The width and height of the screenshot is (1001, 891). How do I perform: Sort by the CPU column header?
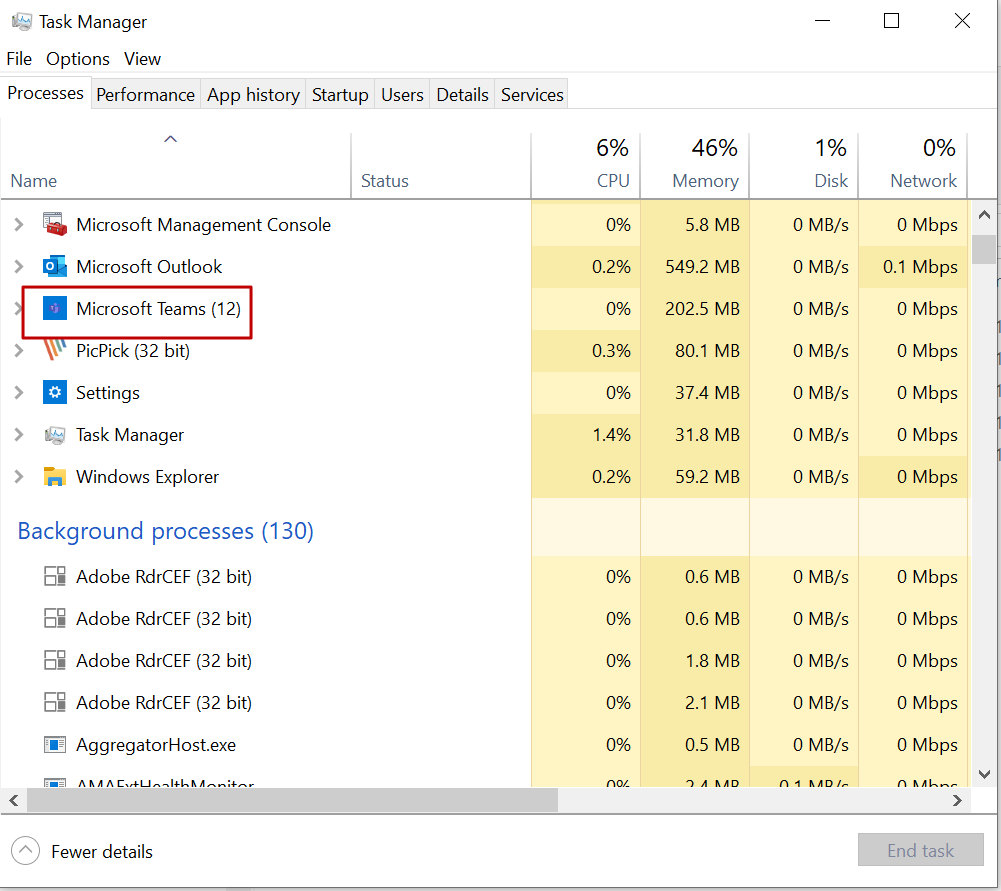click(x=585, y=165)
